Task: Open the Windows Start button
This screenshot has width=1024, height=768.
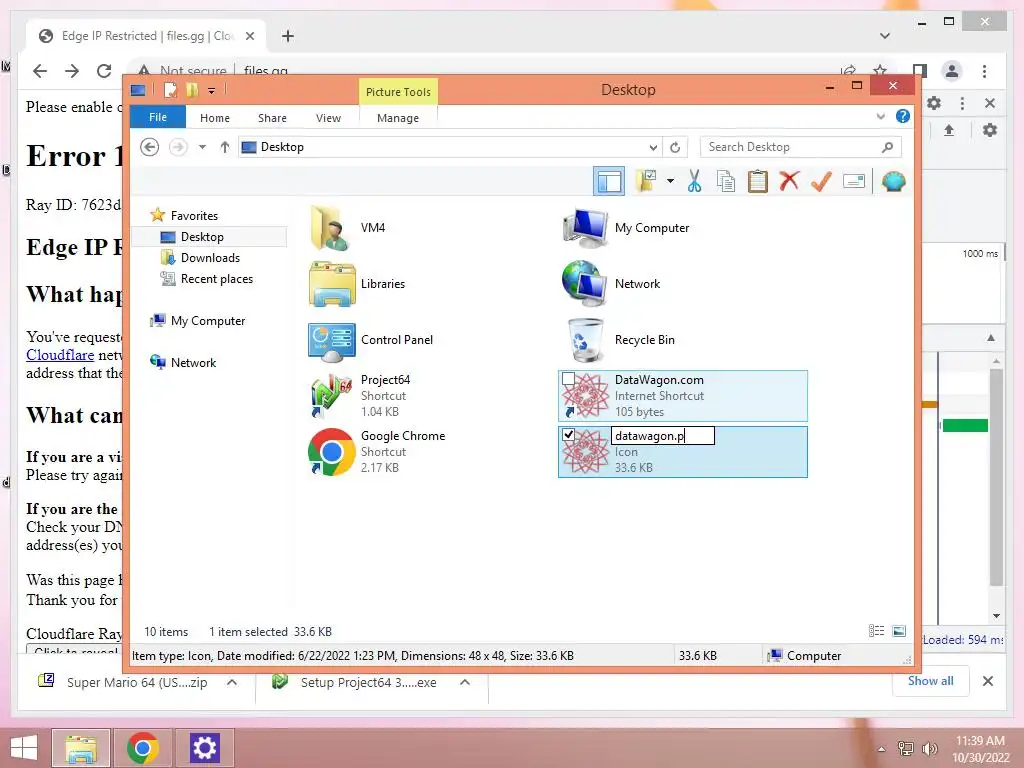Action: [24, 748]
